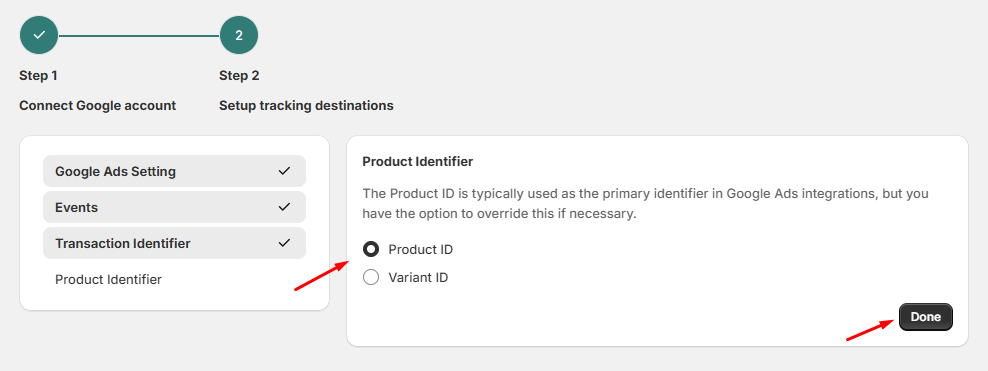Screen dimensions: 988x371
Task: Choose the Product ID label text
Action: [420, 249]
